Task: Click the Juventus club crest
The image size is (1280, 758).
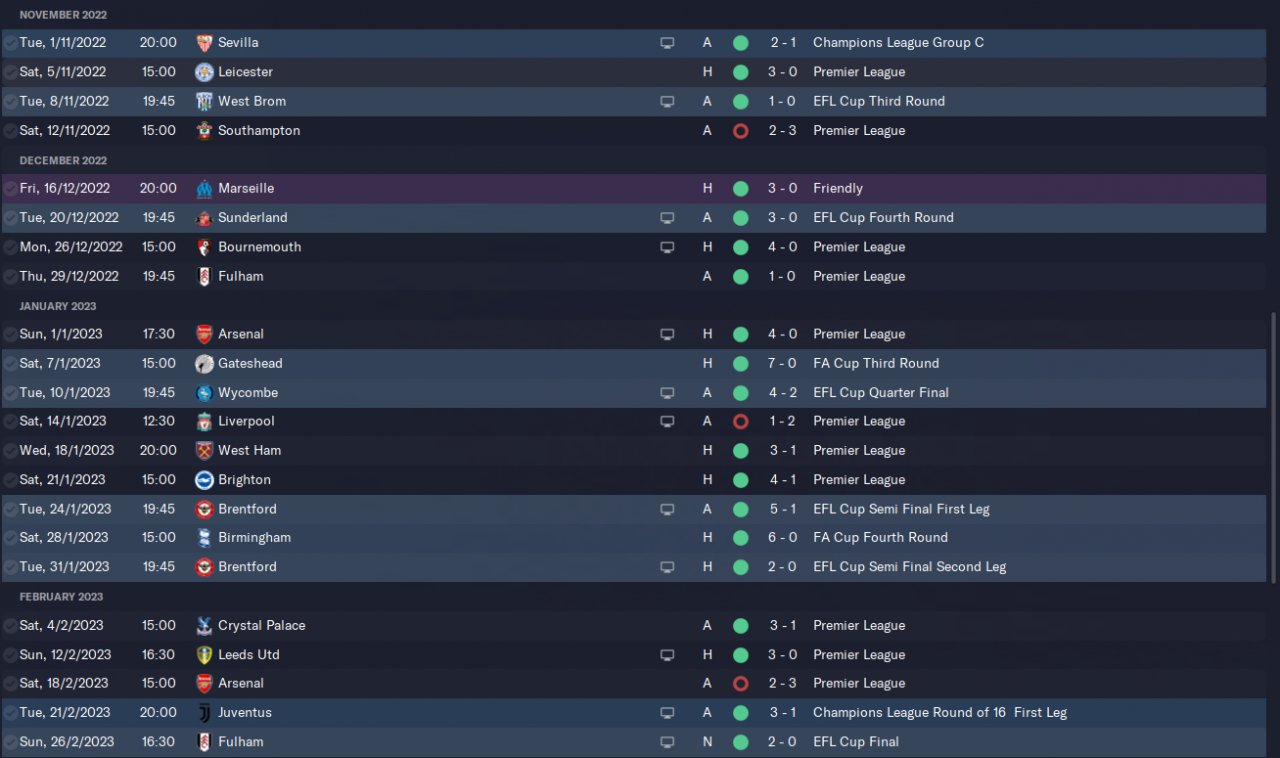Action: [x=204, y=713]
